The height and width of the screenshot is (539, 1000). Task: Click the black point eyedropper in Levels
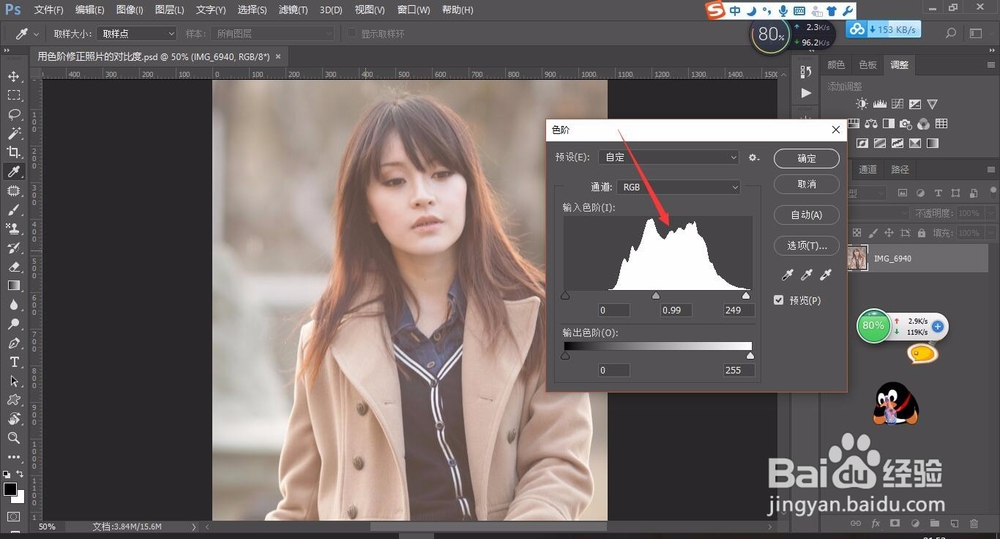788,275
